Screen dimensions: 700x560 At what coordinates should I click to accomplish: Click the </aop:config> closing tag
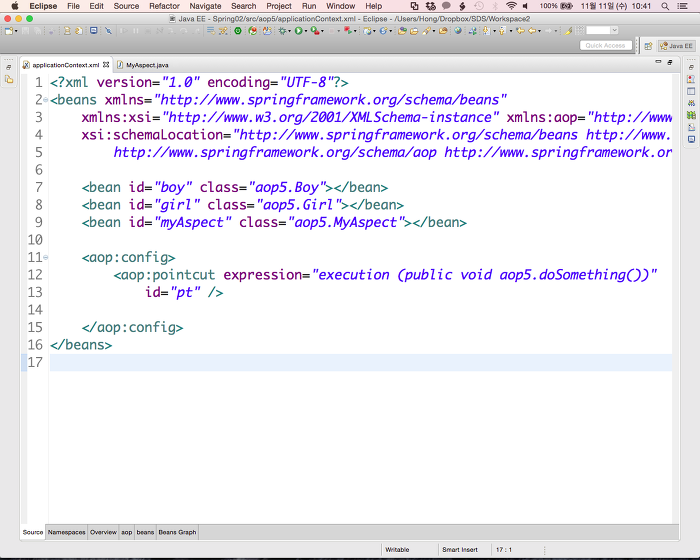point(132,327)
